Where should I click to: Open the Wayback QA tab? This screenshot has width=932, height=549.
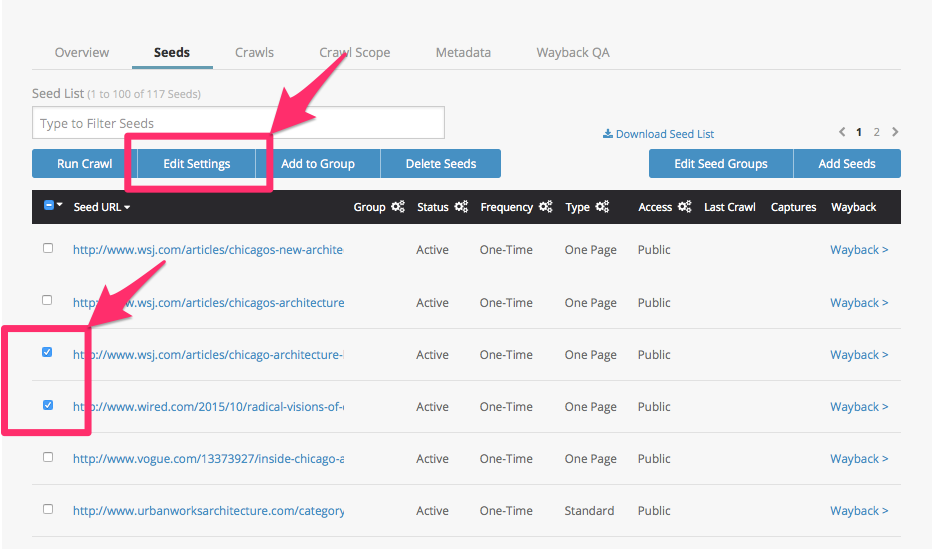[572, 52]
